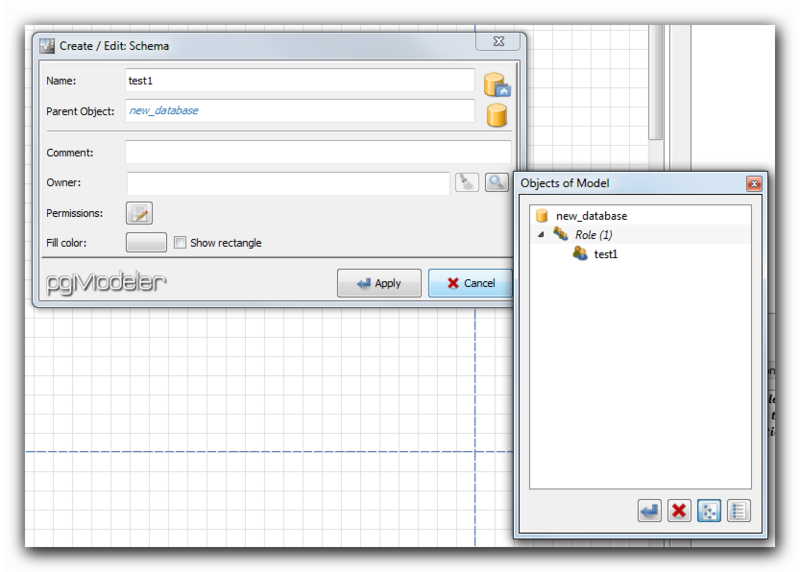Select new_database in the objects tree
Screen dimensions: 800x572
(591, 216)
